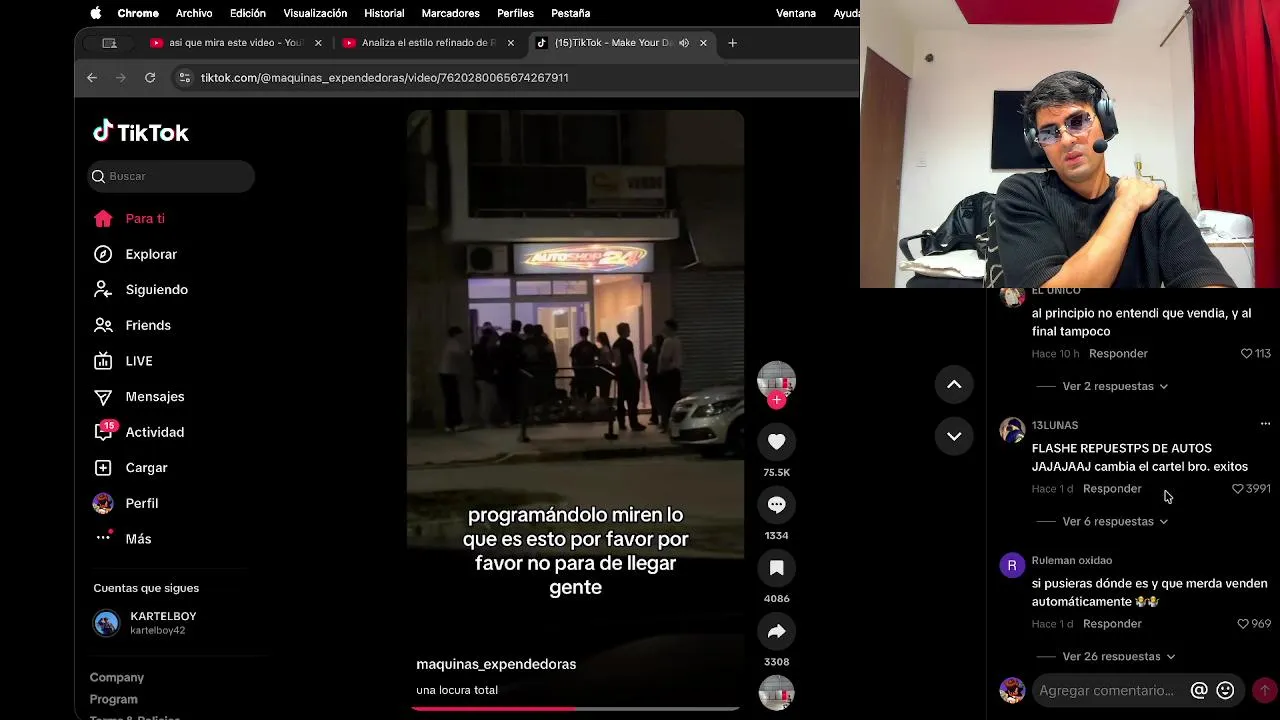The width and height of the screenshot is (1280, 720).
Task: Reply to Ruleman oxidao comment
Action: pyautogui.click(x=1112, y=624)
